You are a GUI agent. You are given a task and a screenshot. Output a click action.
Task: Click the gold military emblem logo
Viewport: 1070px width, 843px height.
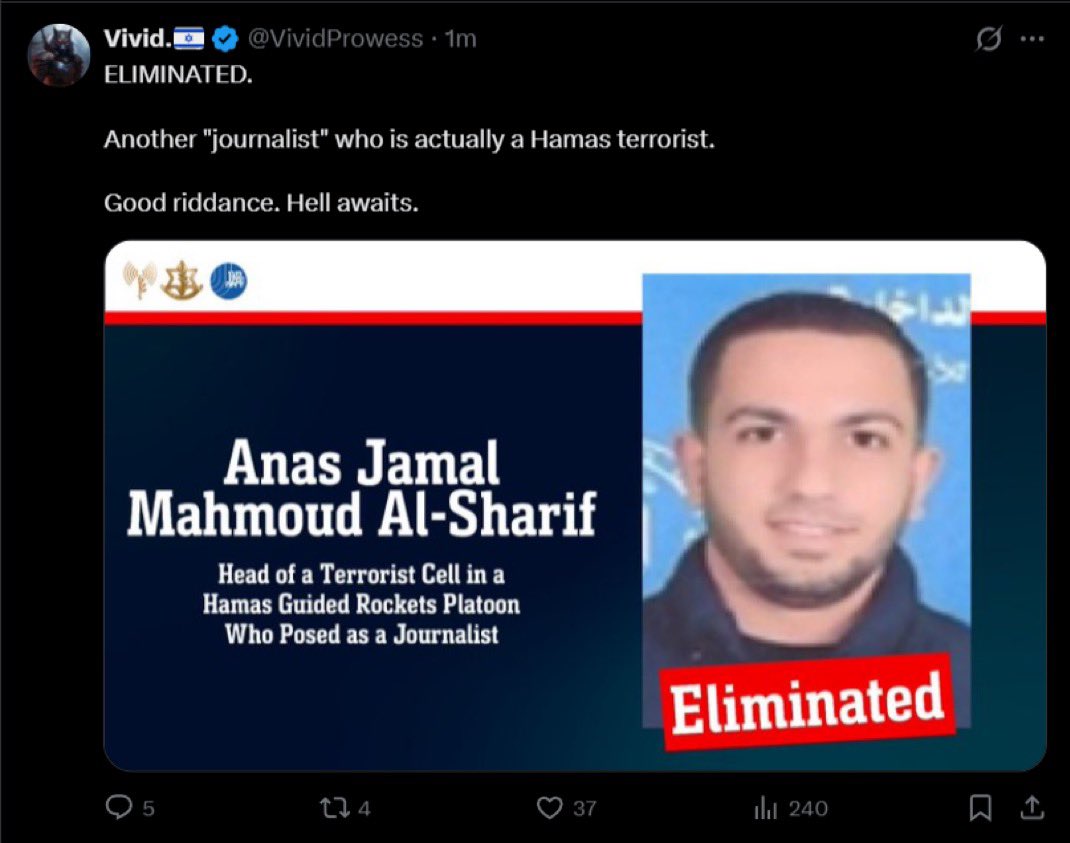click(182, 281)
